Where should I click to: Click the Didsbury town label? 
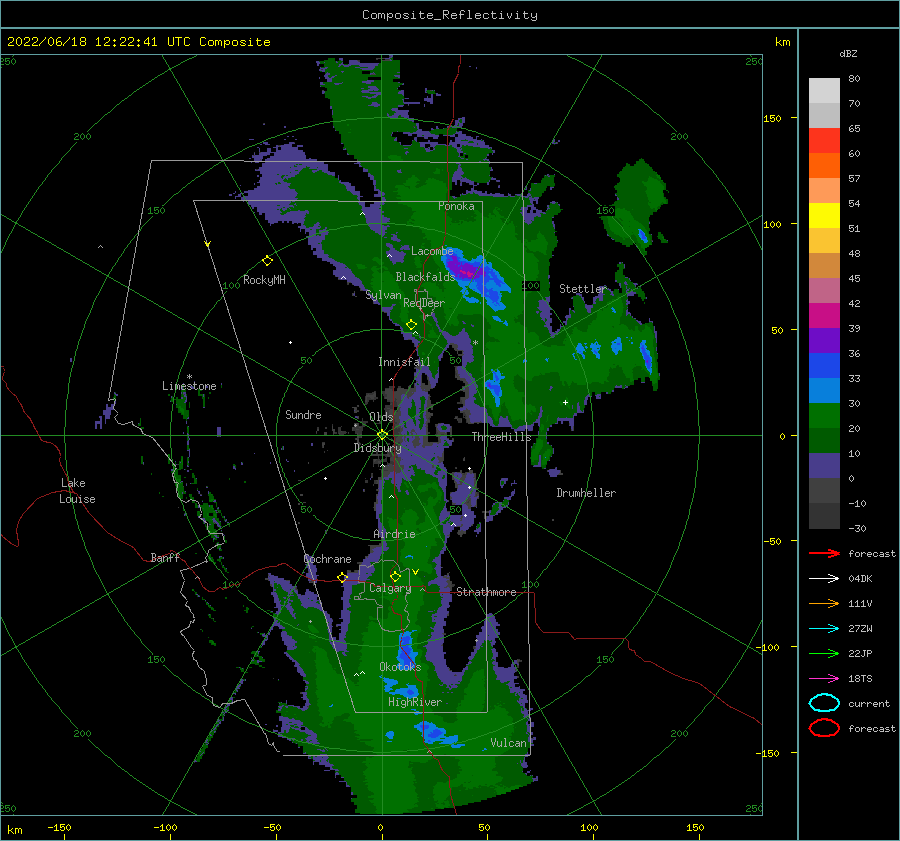[377, 448]
